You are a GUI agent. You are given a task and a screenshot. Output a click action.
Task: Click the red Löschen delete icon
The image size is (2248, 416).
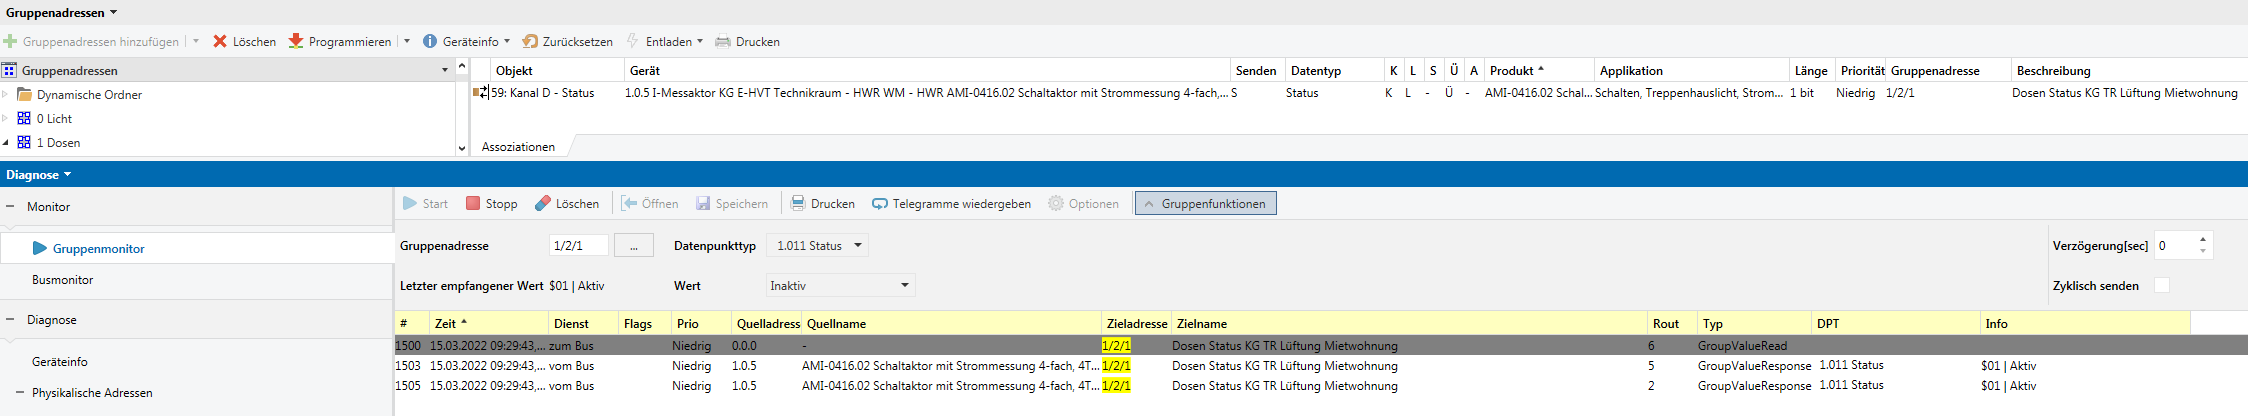click(220, 42)
